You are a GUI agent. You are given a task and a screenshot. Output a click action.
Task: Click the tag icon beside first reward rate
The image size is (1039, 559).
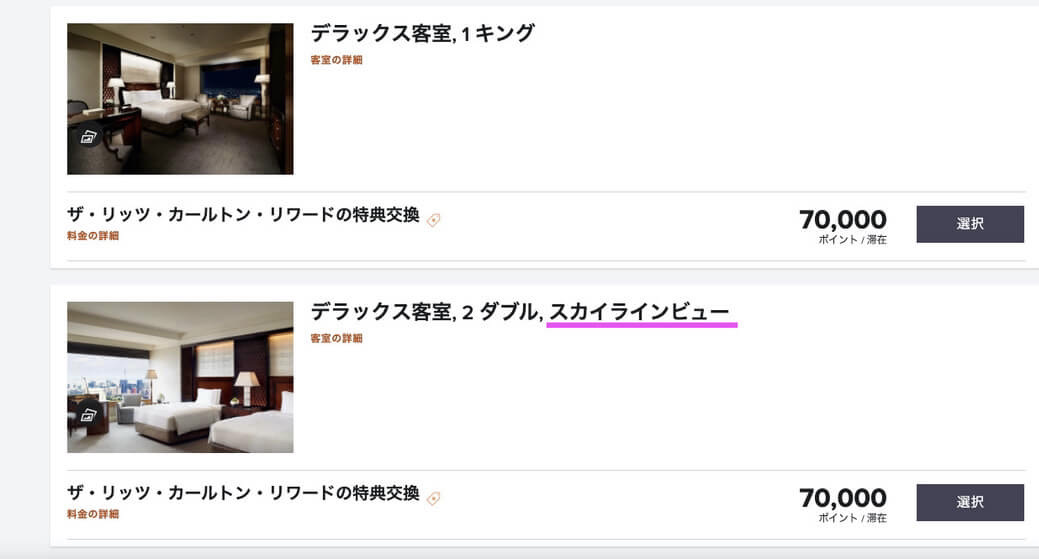point(434,220)
